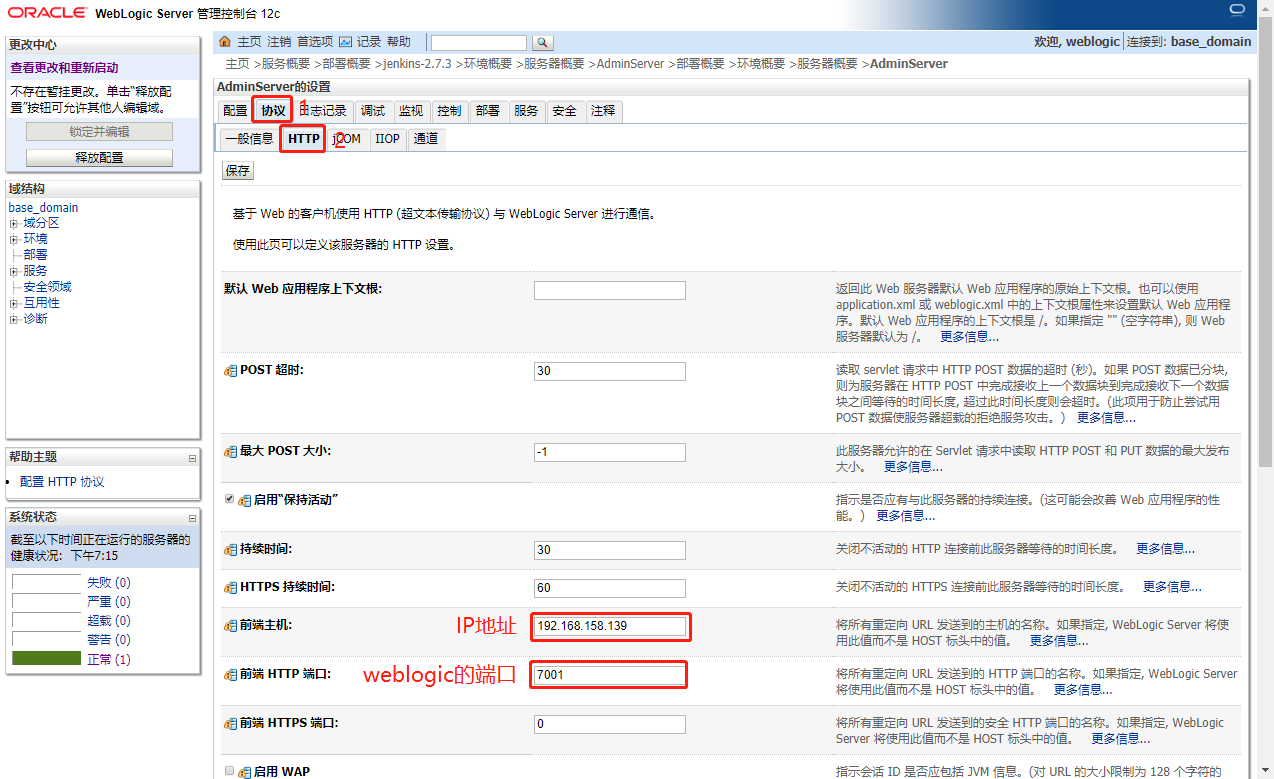
Task: Collapse the 系统状态 panel
Action: pos(192,518)
